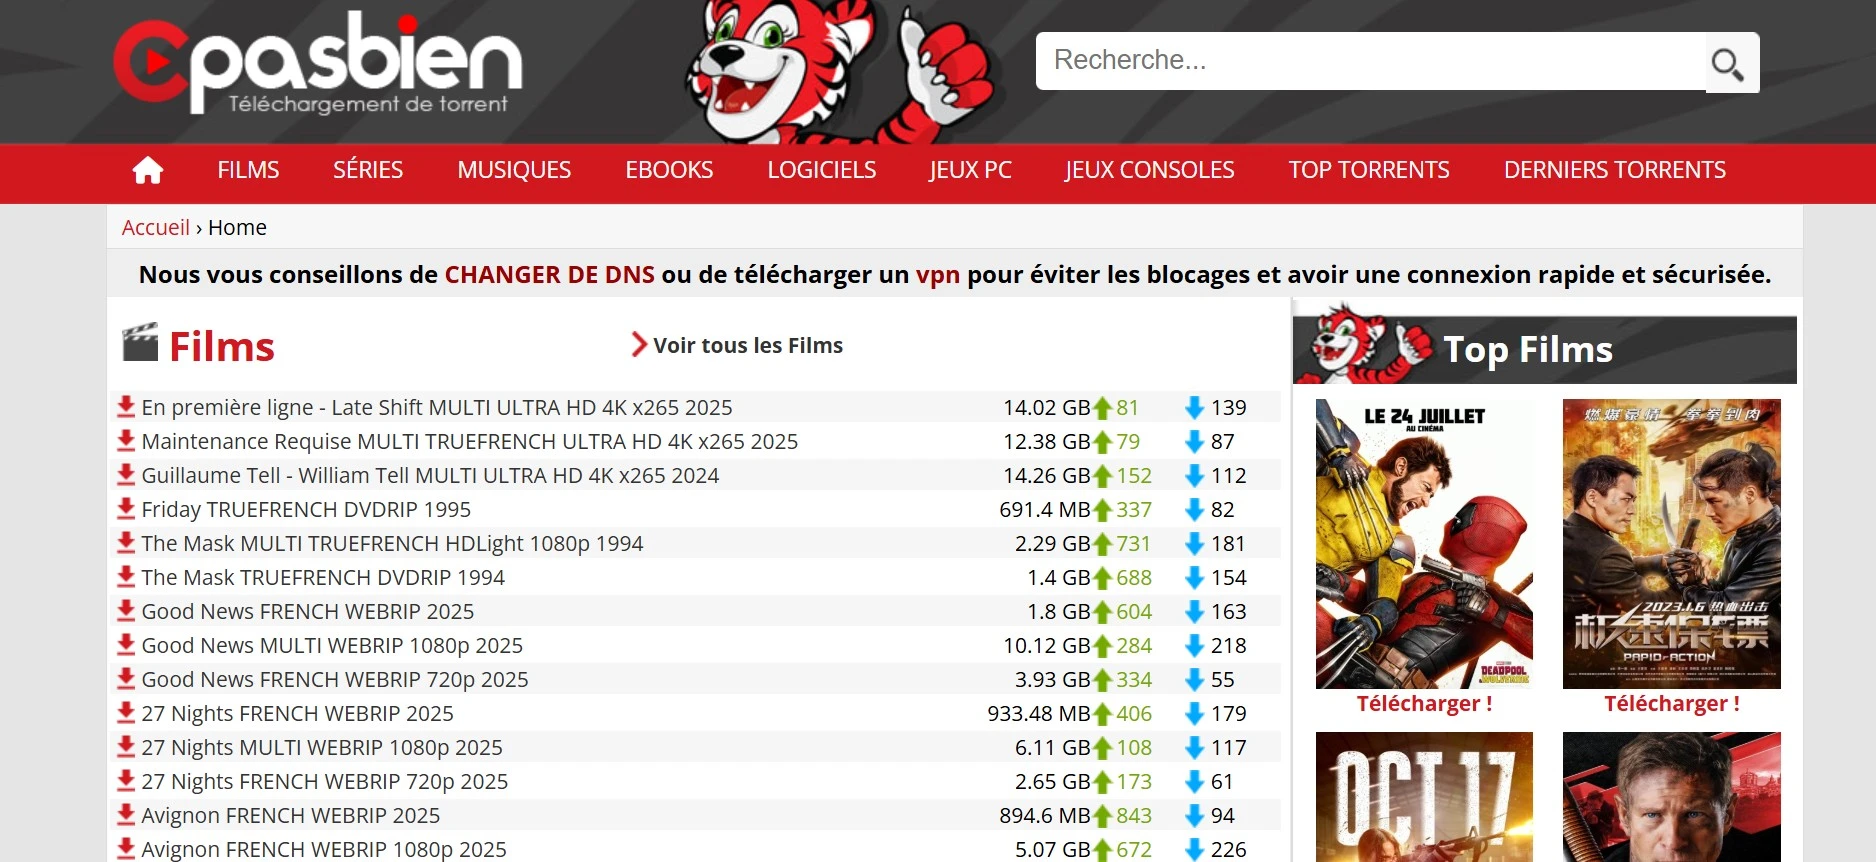This screenshot has width=1876, height=862.
Task: Click the download icon next to Maintenance Requise
Action: (x=126, y=441)
